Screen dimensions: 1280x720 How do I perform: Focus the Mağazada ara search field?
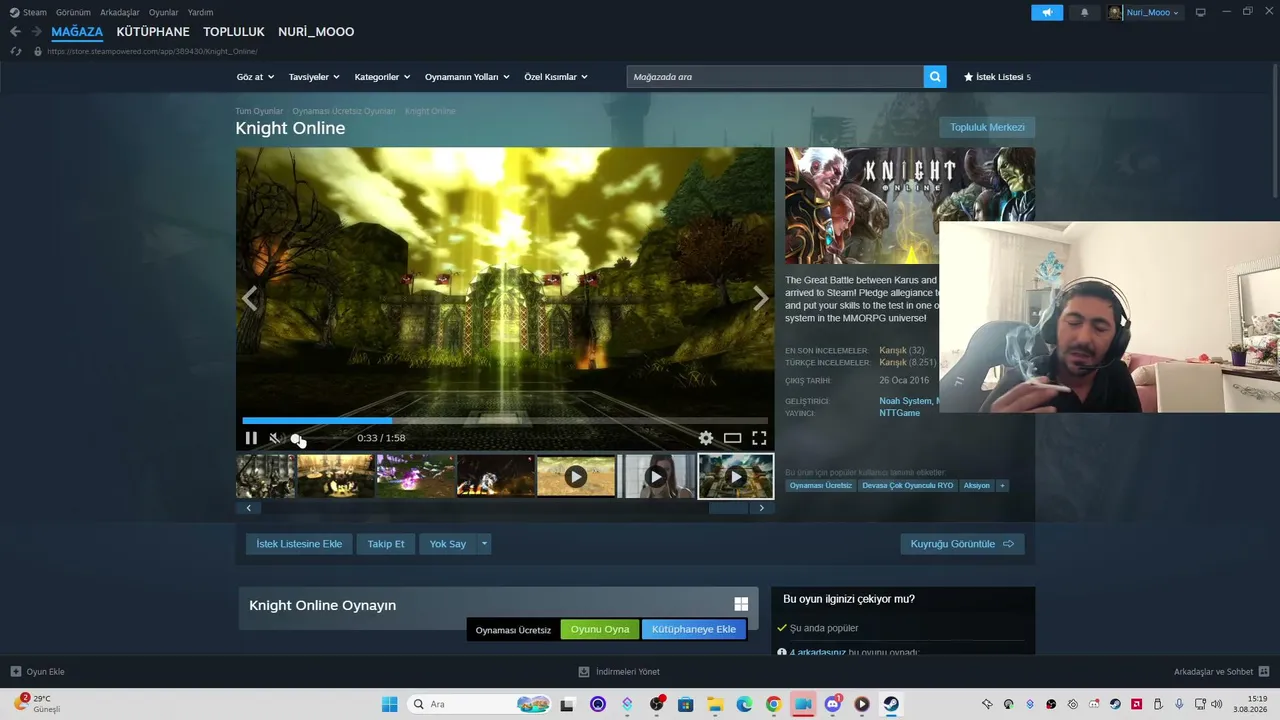tap(775, 77)
